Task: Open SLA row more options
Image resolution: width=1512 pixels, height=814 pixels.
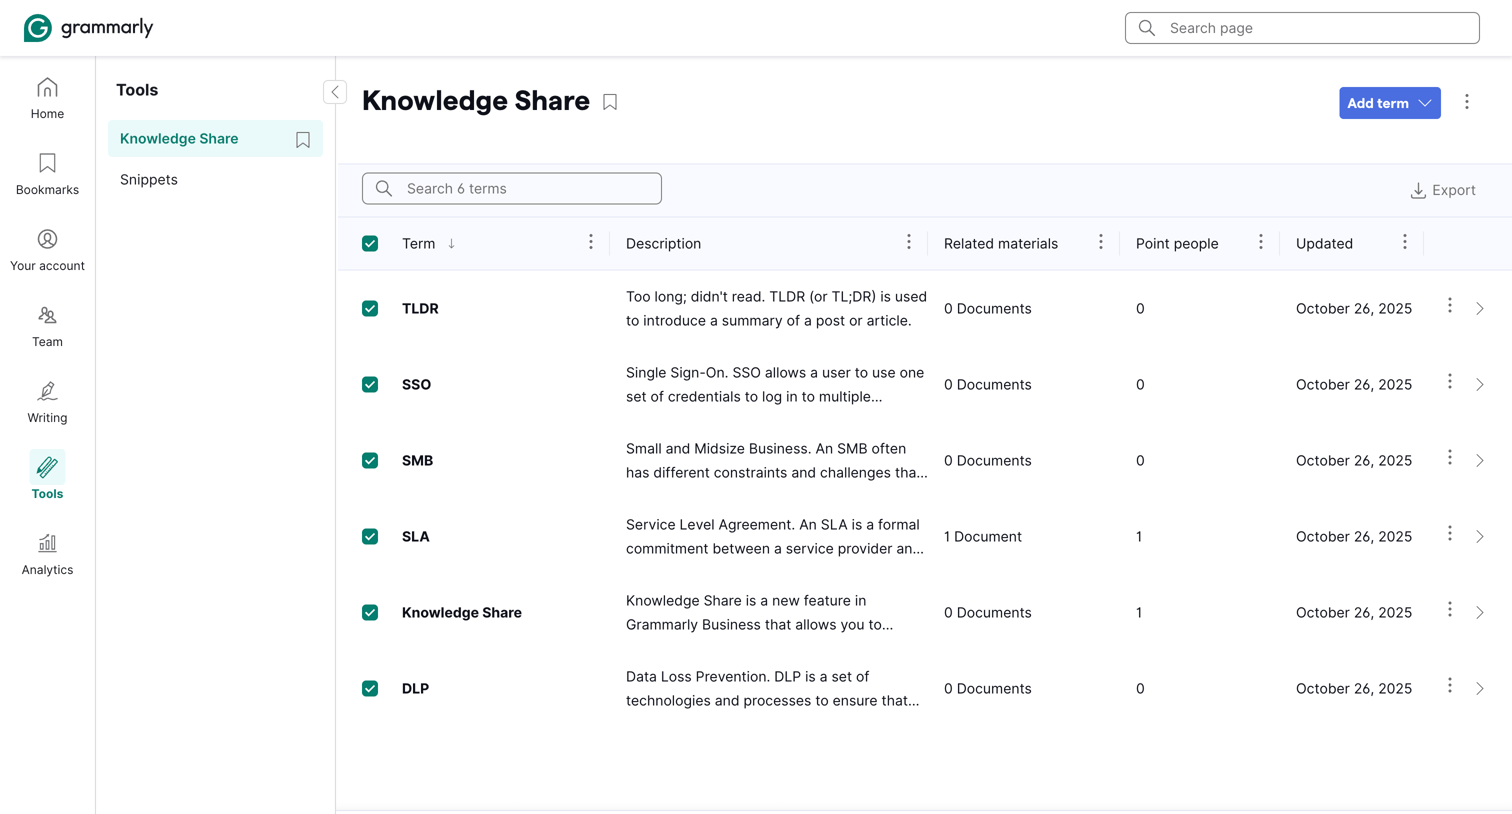Action: pyautogui.click(x=1450, y=534)
